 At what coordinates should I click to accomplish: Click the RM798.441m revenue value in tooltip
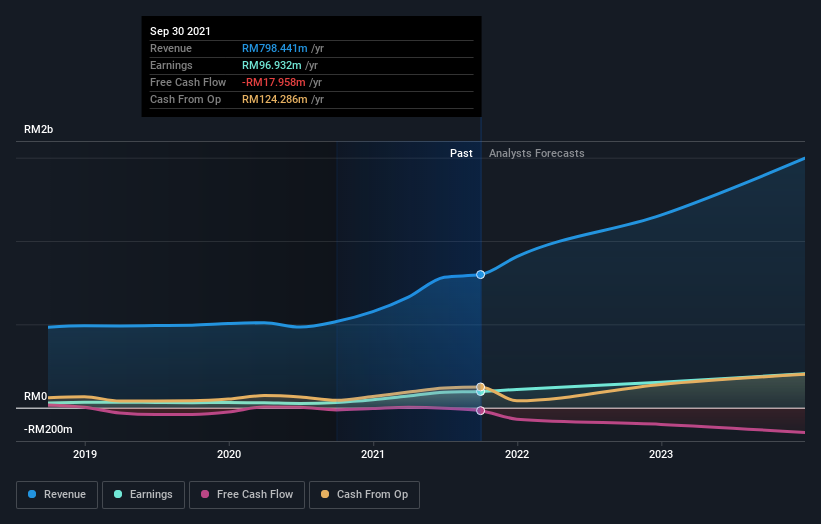[x=274, y=48]
